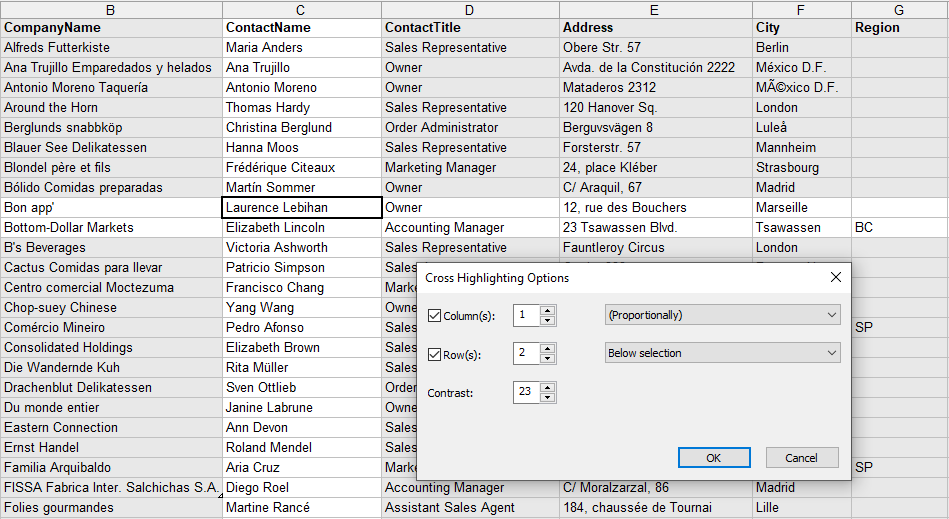This screenshot has height=519, width=949.
Task: Increase the Column(s) spinner value
Action: [x=548, y=310]
